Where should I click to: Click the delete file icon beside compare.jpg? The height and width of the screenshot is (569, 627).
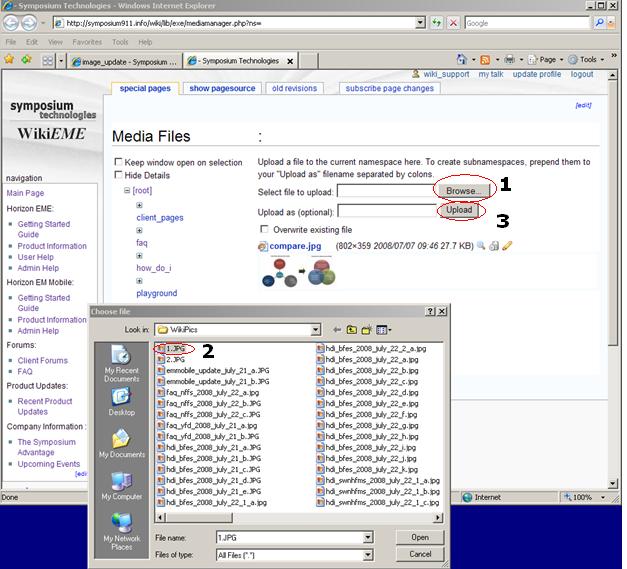(x=494, y=246)
